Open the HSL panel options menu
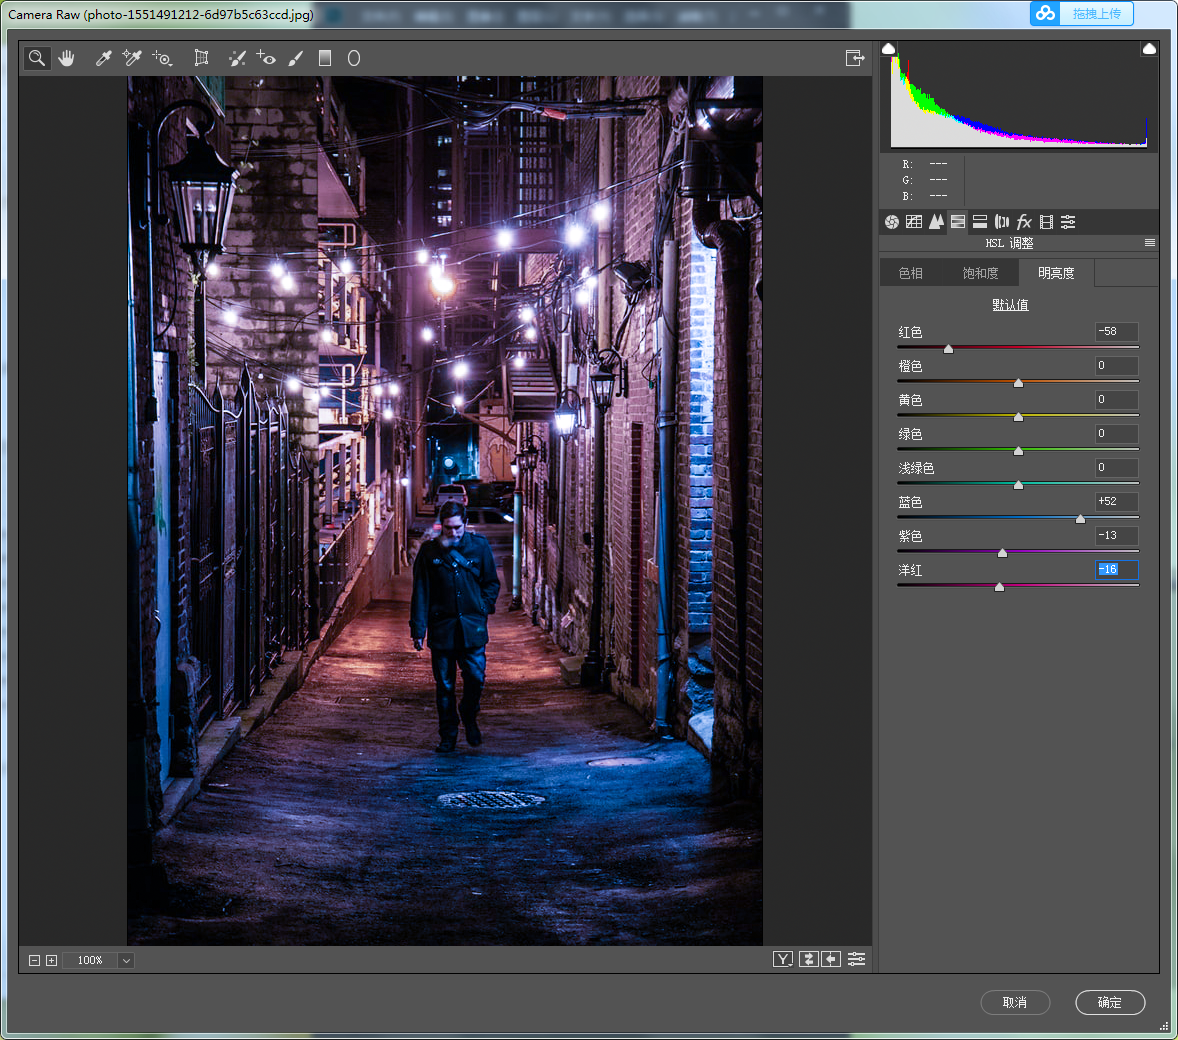Screen dimensions: 1178x1040 1149,243
